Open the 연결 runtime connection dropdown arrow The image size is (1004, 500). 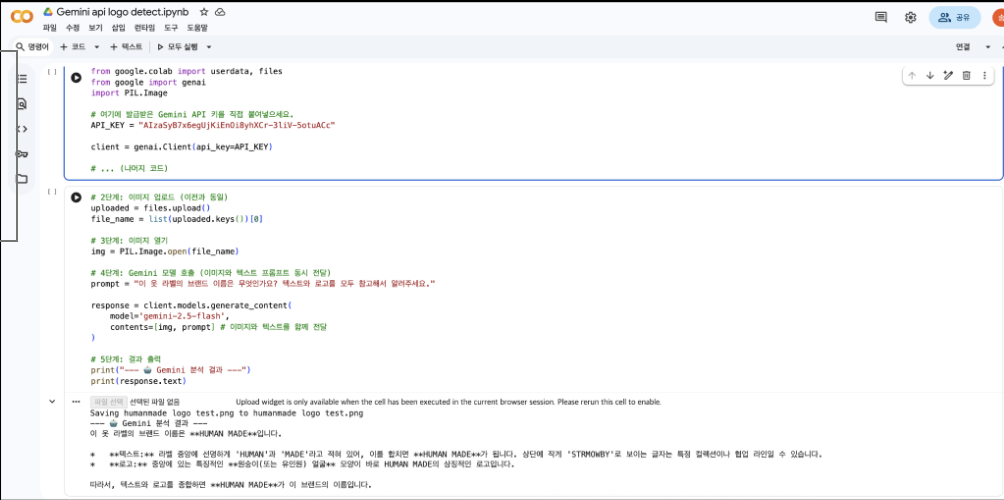987,47
